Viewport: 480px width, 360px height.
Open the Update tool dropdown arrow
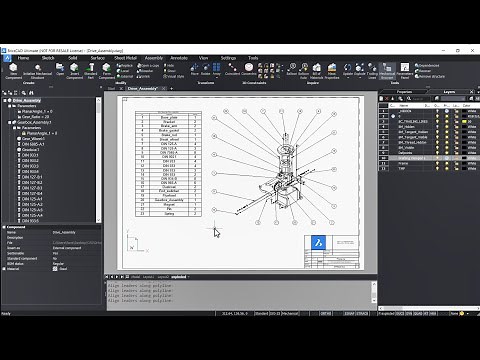pyautogui.click(x=348, y=78)
